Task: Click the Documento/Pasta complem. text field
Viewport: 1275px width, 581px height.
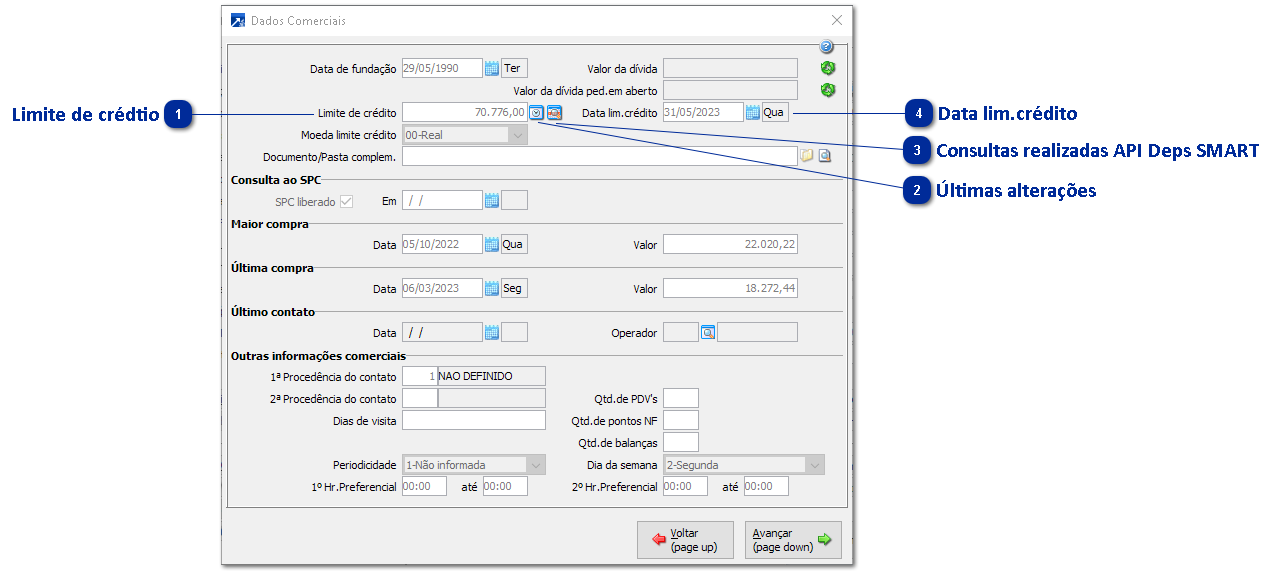Action: 599,156
